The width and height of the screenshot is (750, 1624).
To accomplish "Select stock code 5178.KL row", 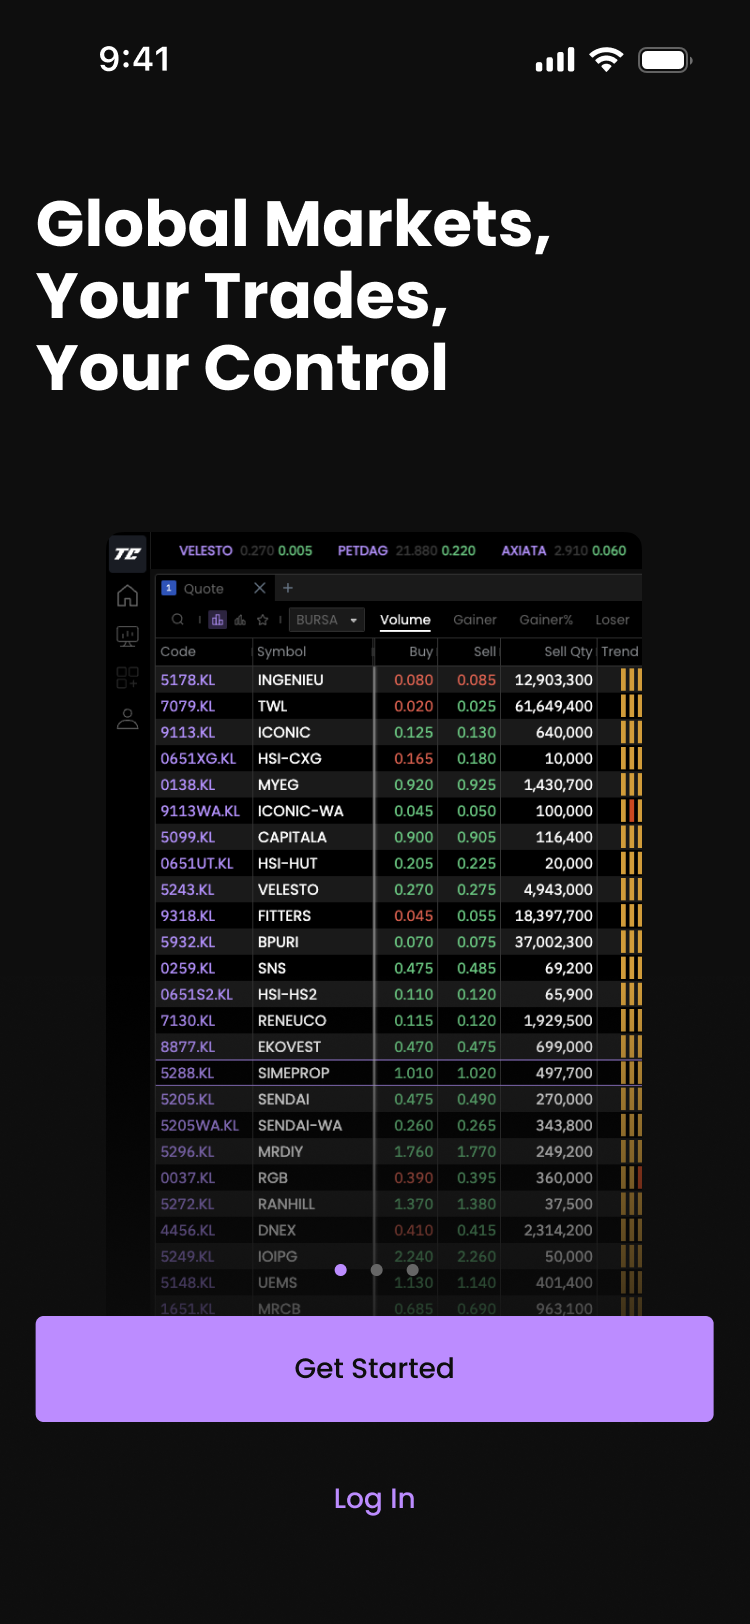I will point(188,680).
